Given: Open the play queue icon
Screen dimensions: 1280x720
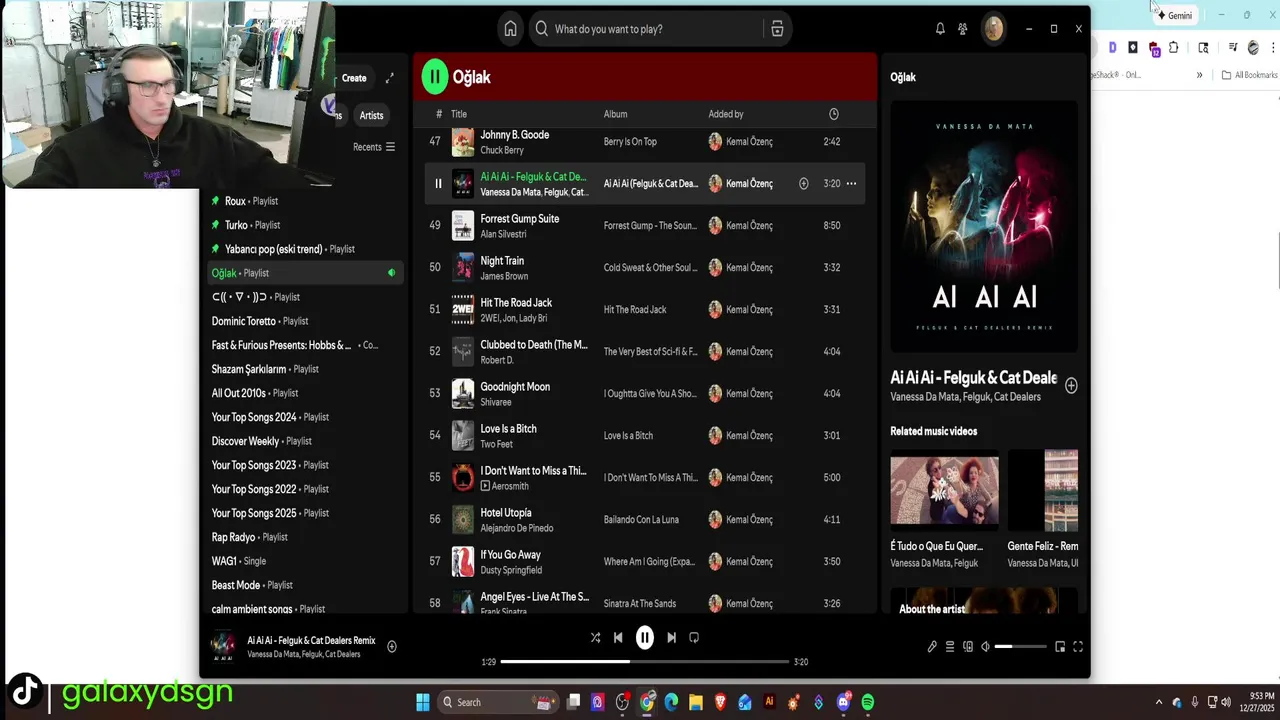Looking at the screenshot, I should pos(950,647).
